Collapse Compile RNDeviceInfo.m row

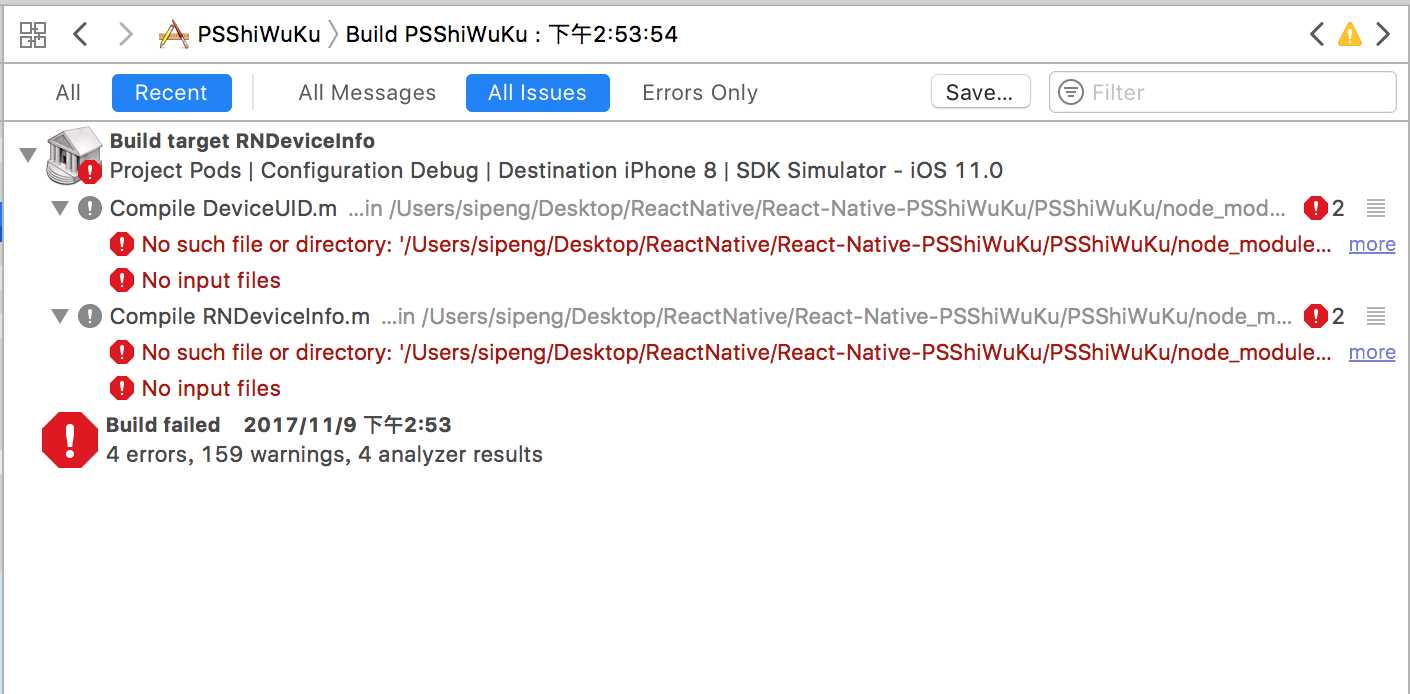(60, 316)
